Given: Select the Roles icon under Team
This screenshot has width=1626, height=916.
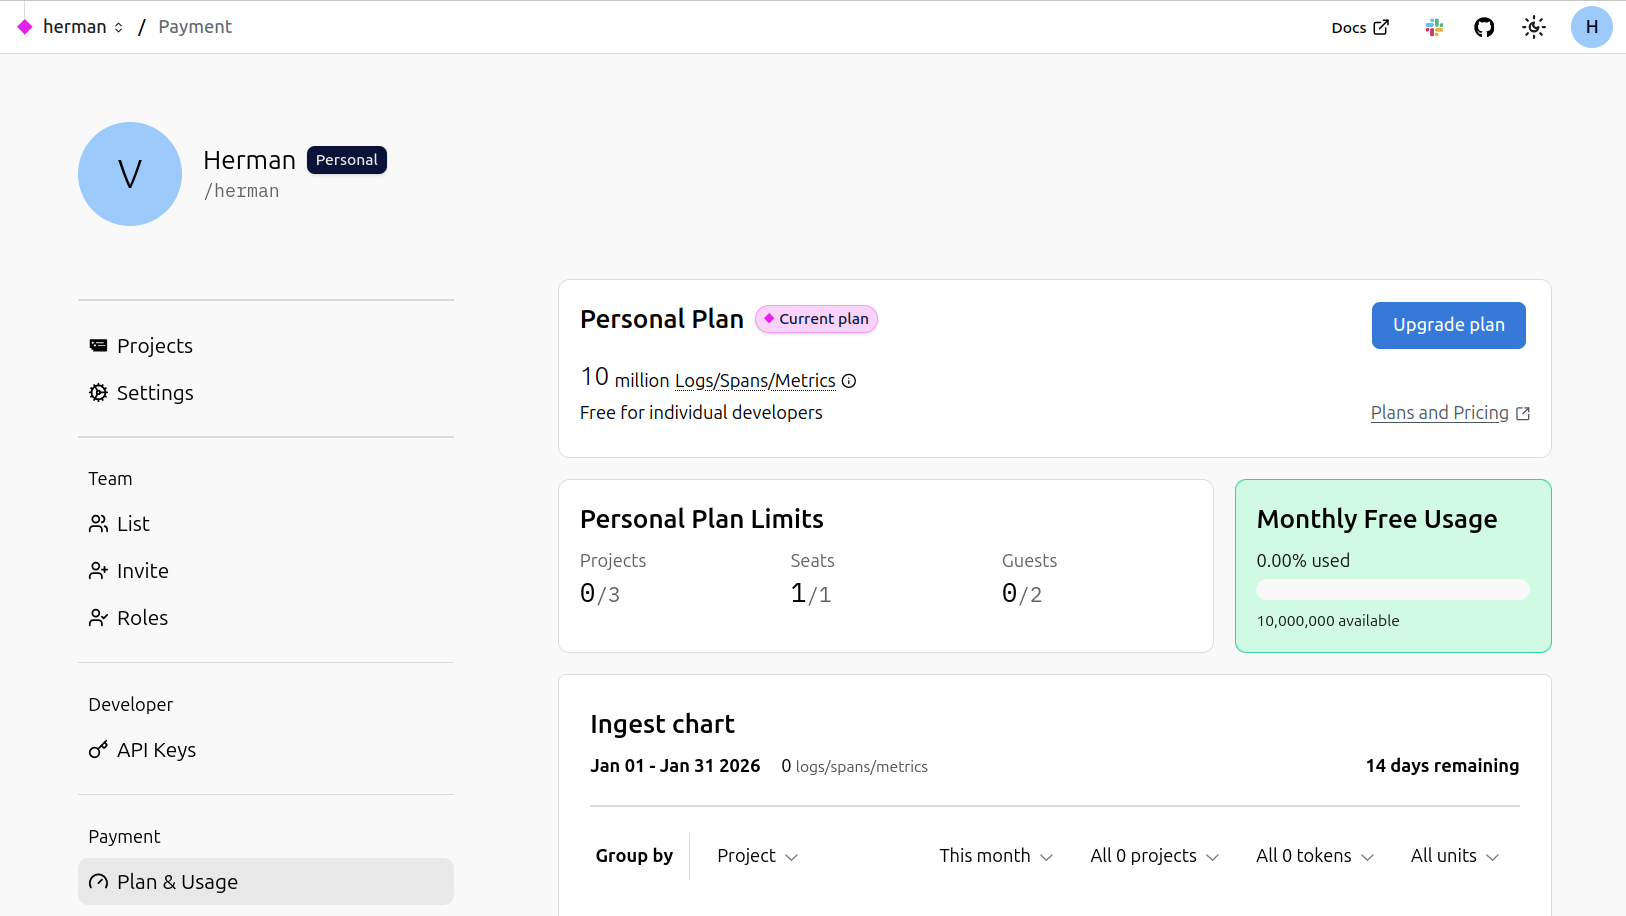Looking at the screenshot, I should (x=98, y=617).
